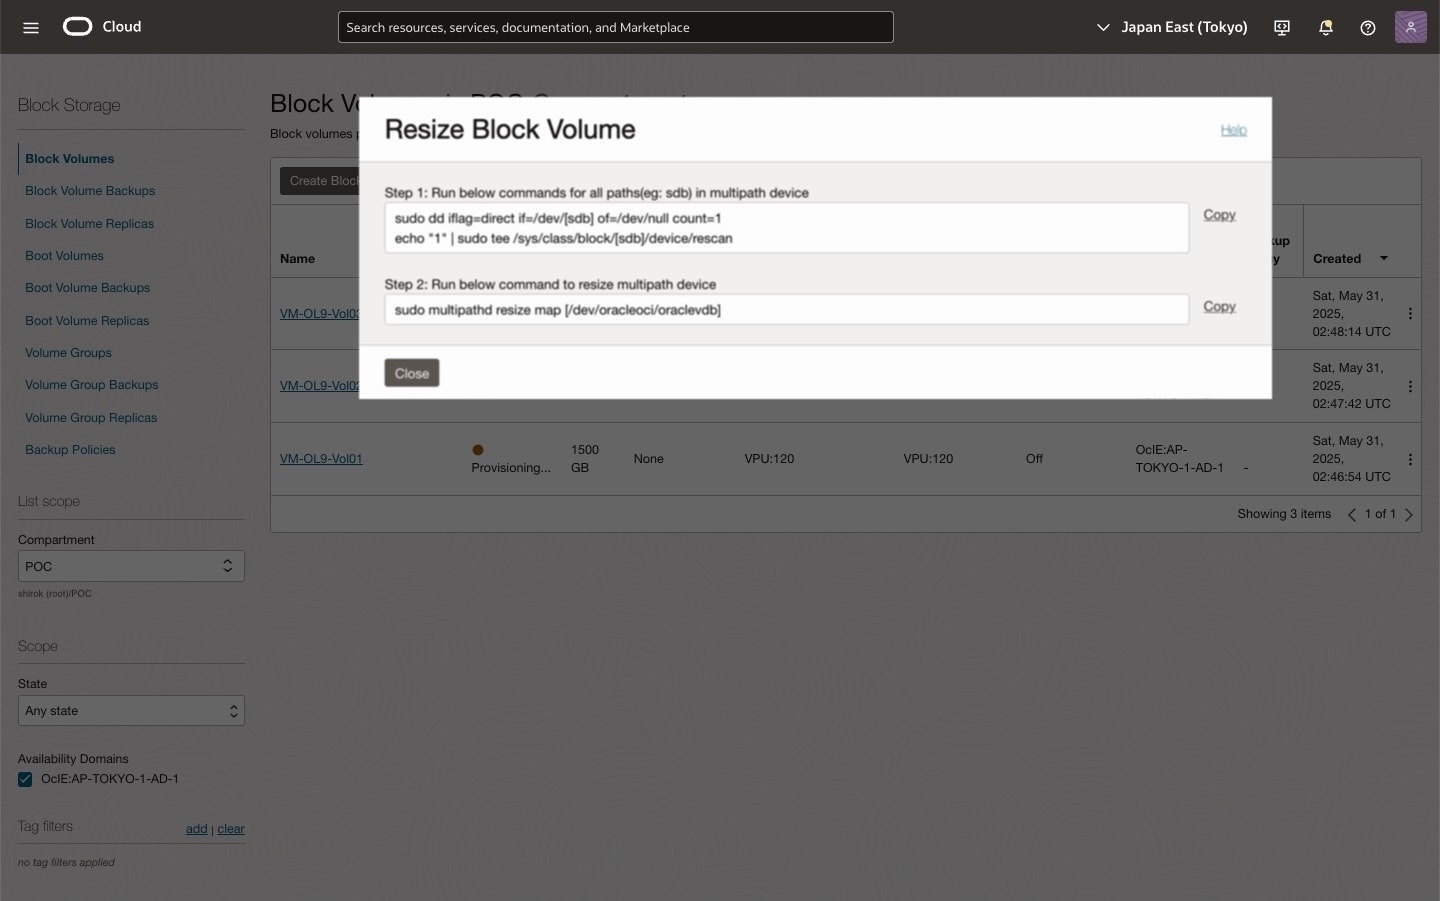Add a tag filter
Image resolution: width=1440 pixels, height=901 pixels.
196,829
